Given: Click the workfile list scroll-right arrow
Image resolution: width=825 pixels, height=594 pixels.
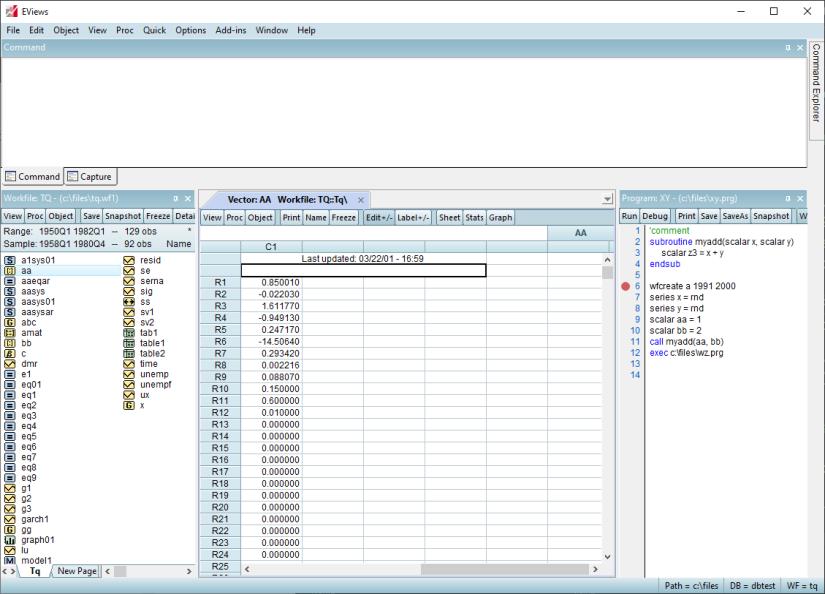Looking at the screenshot, I should 189,571.
